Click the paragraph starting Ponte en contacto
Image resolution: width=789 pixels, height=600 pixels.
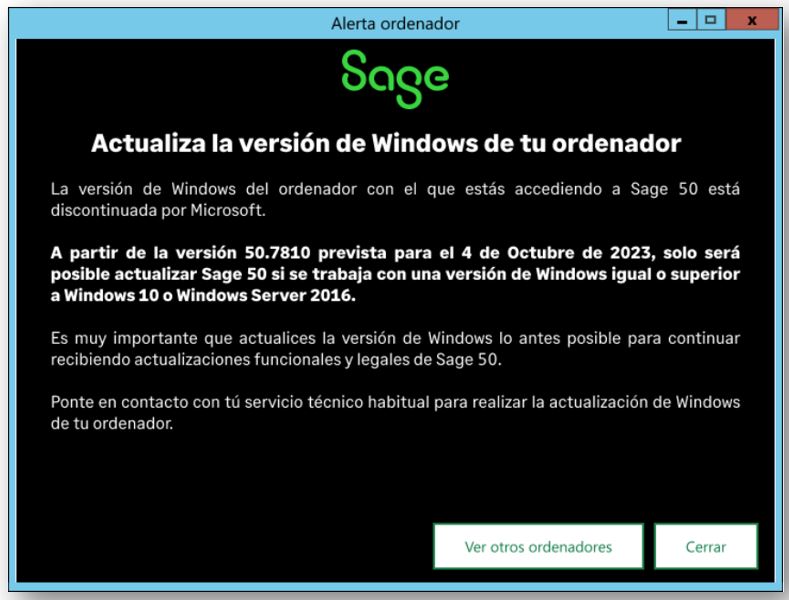(x=395, y=412)
